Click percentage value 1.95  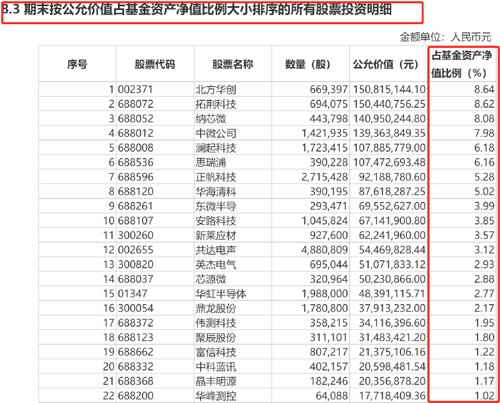[x=484, y=323]
